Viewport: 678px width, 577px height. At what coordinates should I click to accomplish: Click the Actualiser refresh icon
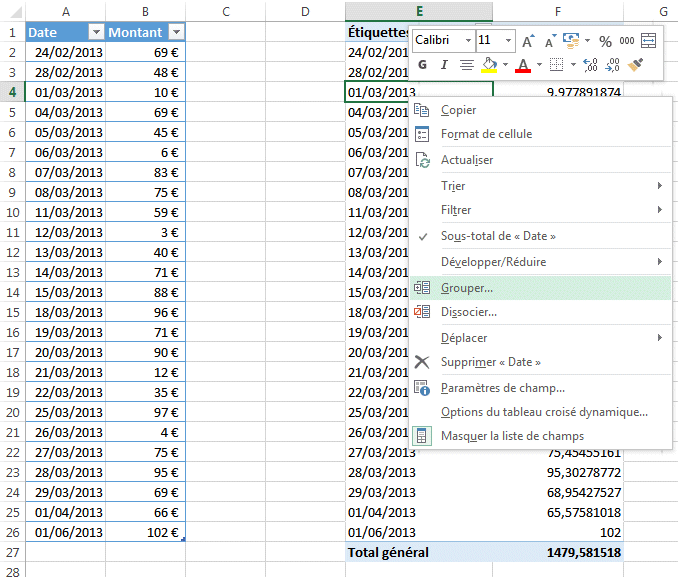(x=422, y=160)
